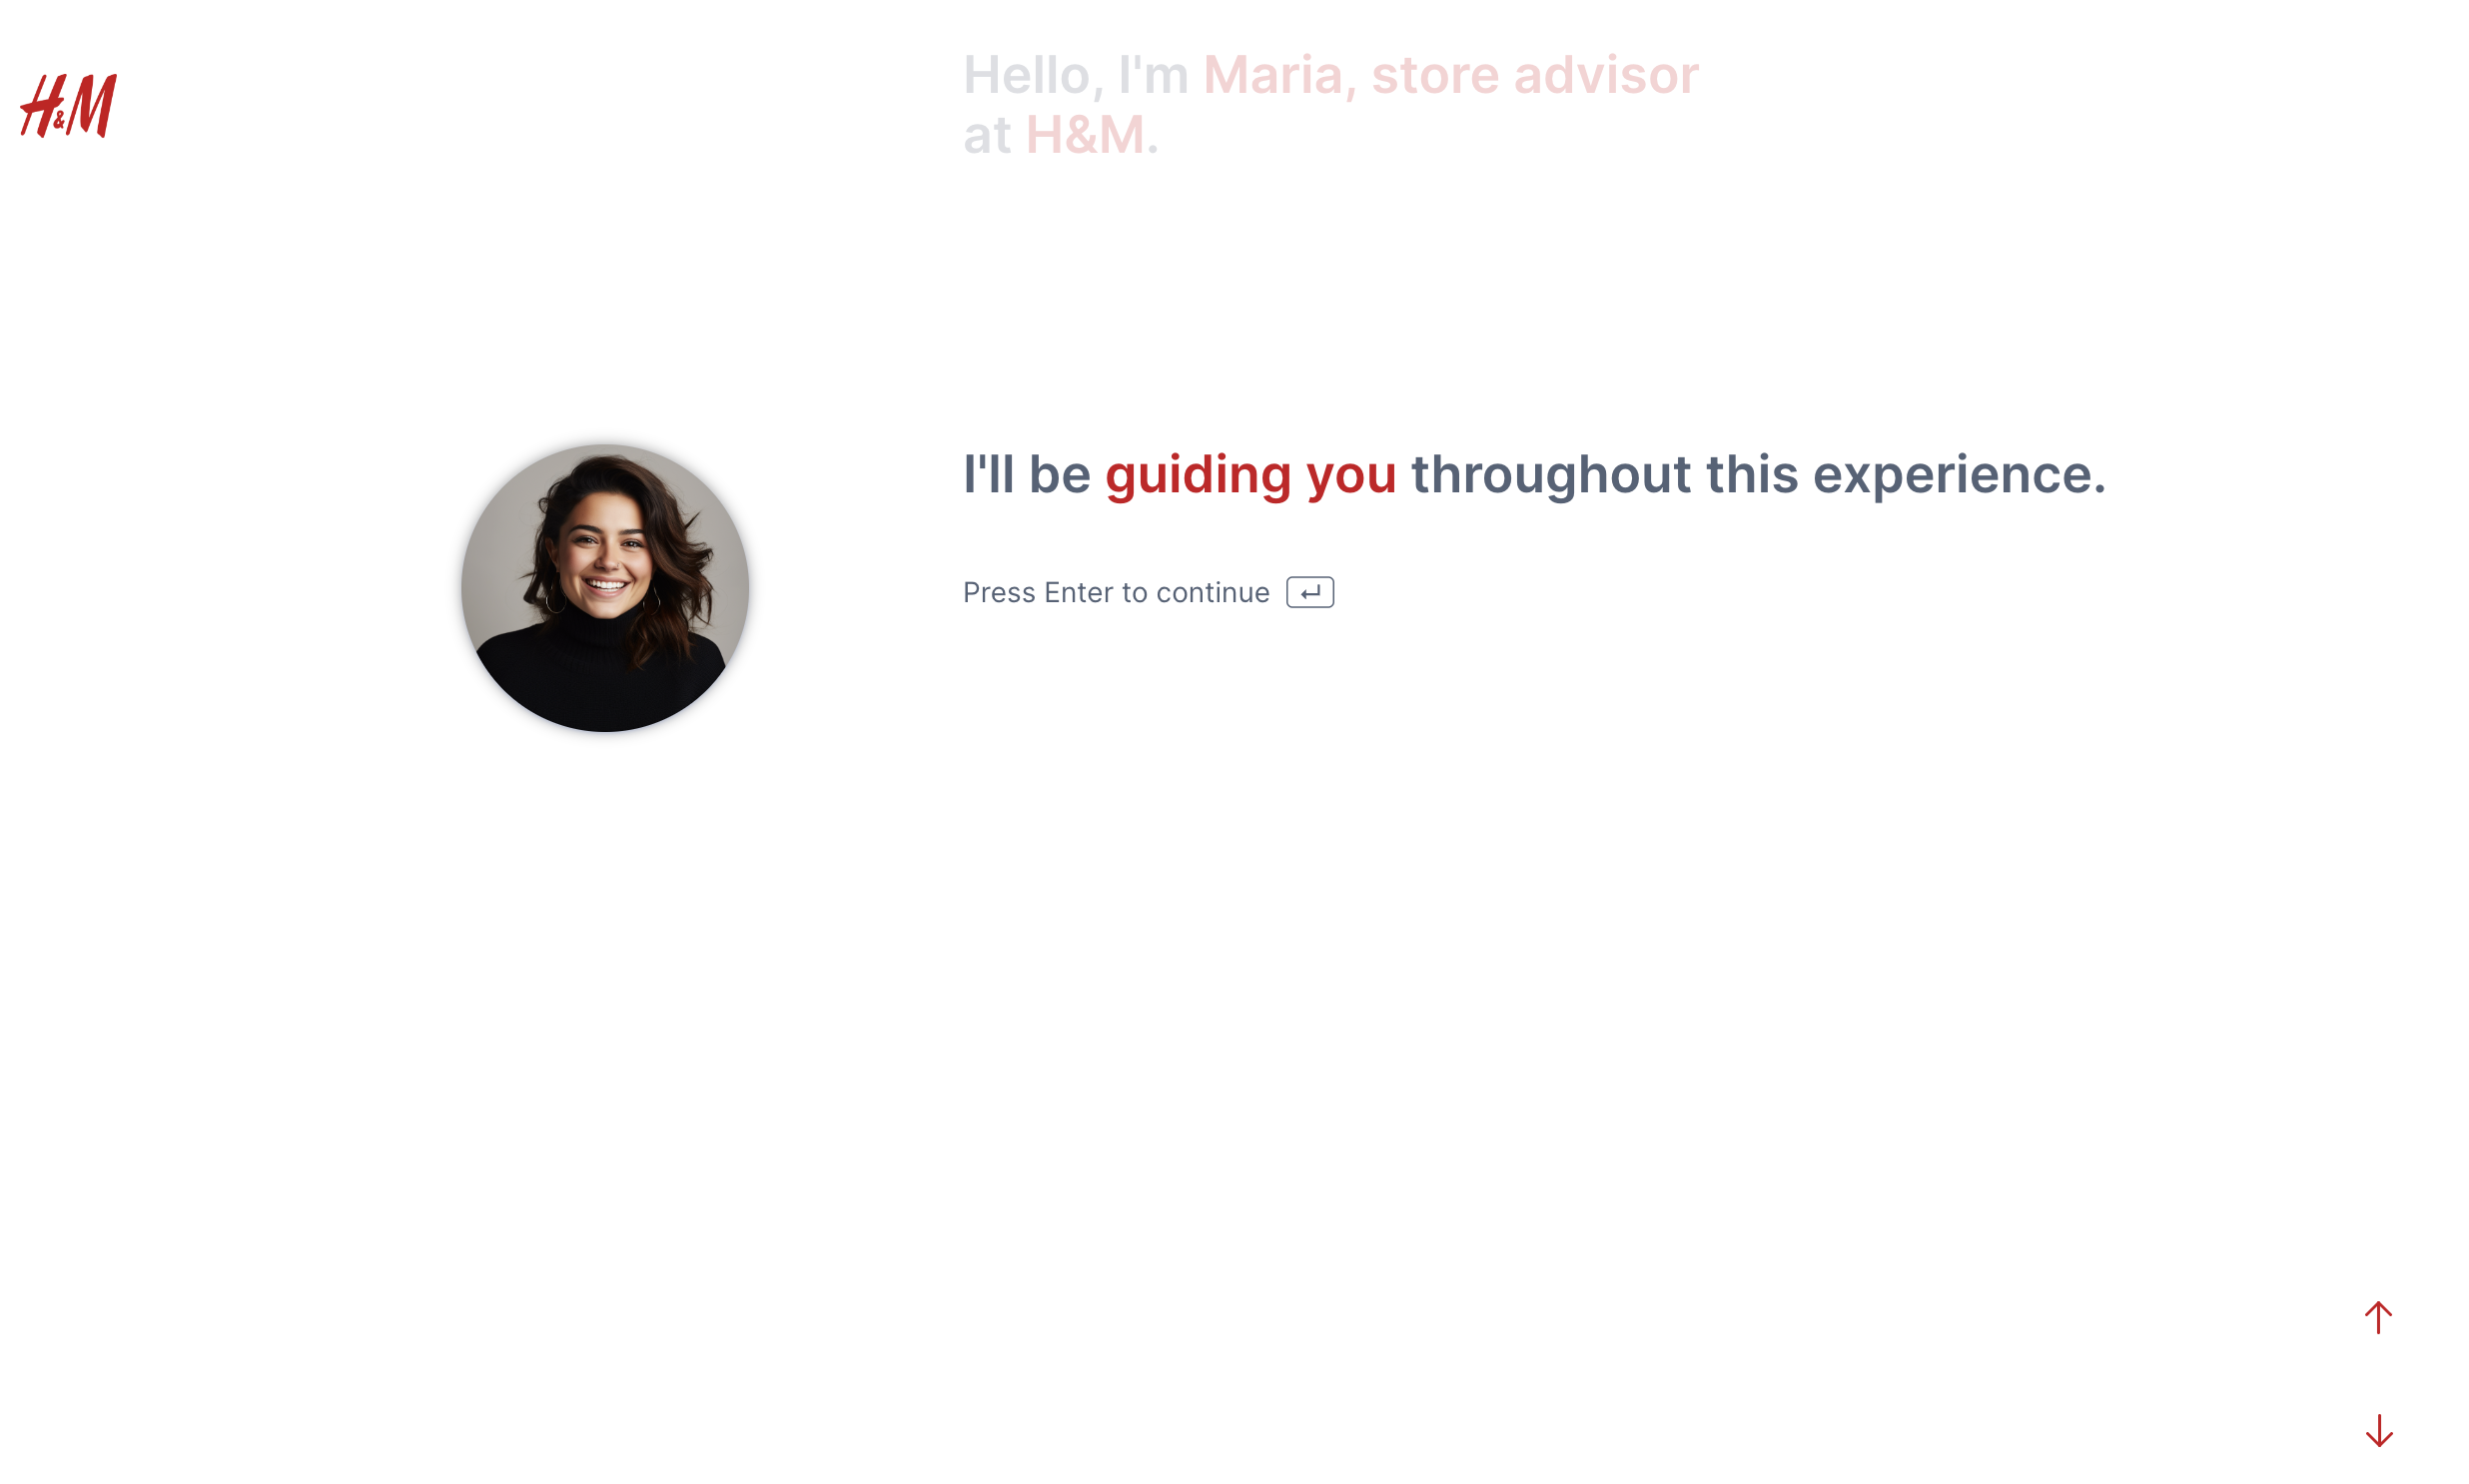Advance with the red down arrow
Screen dimensions: 2469x1484
pyautogui.click(x=2378, y=1430)
